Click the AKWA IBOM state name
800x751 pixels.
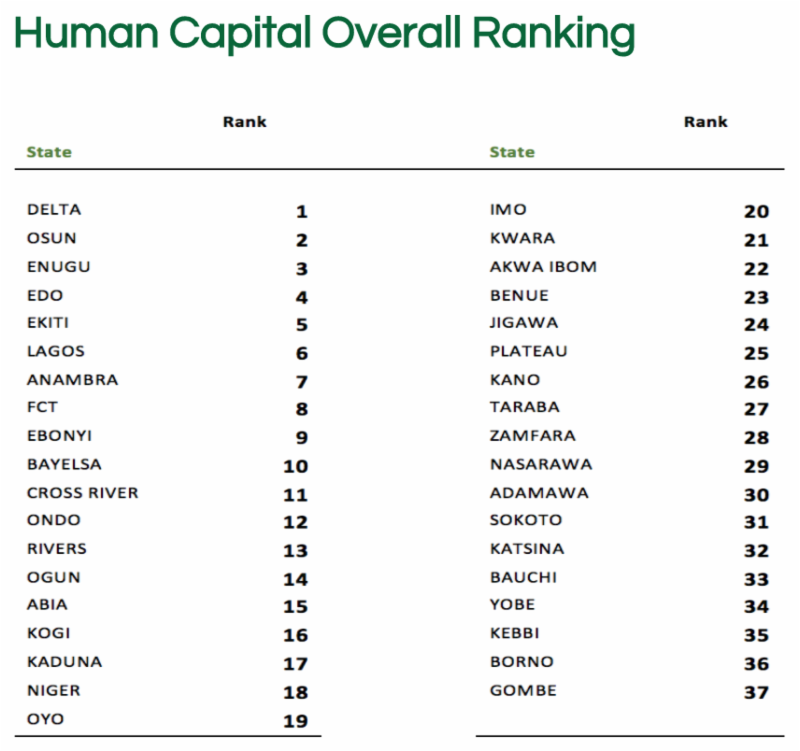click(543, 267)
